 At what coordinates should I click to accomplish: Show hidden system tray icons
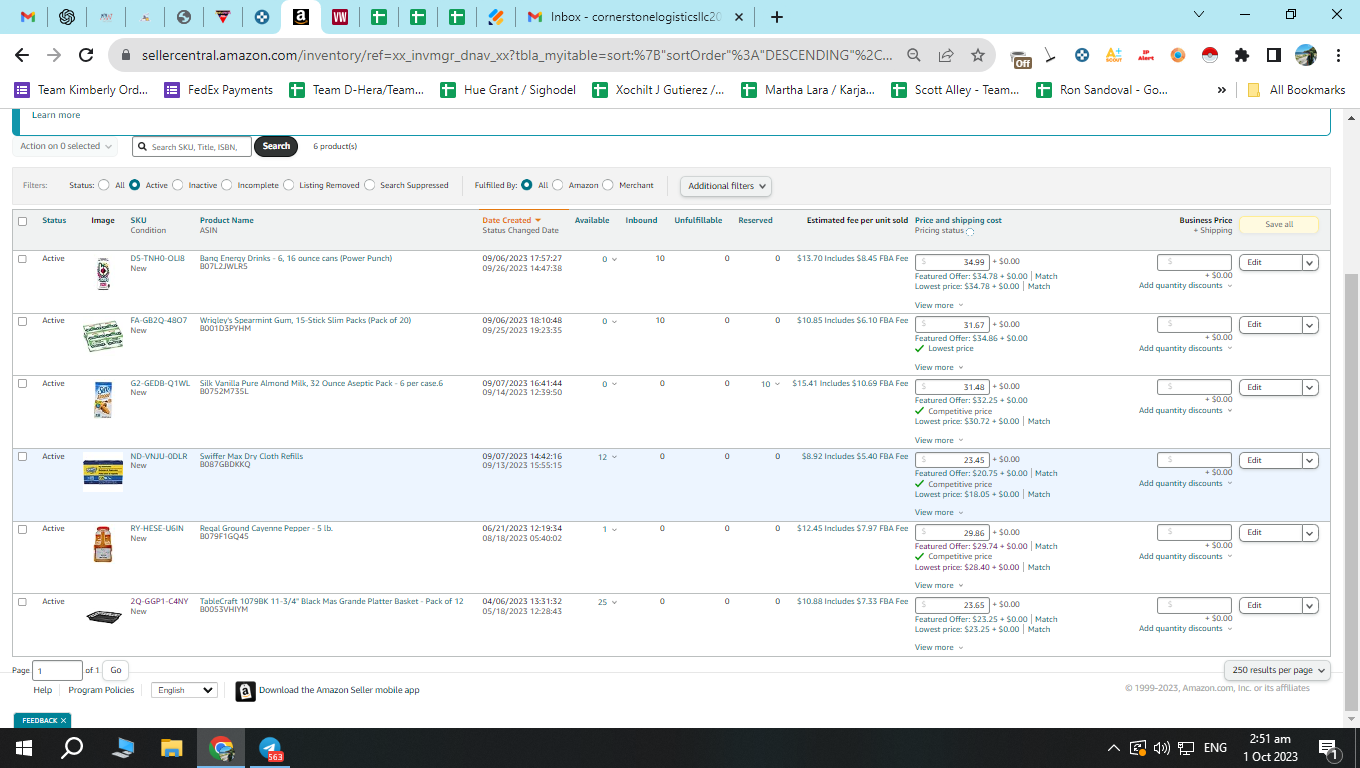(1114, 748)
